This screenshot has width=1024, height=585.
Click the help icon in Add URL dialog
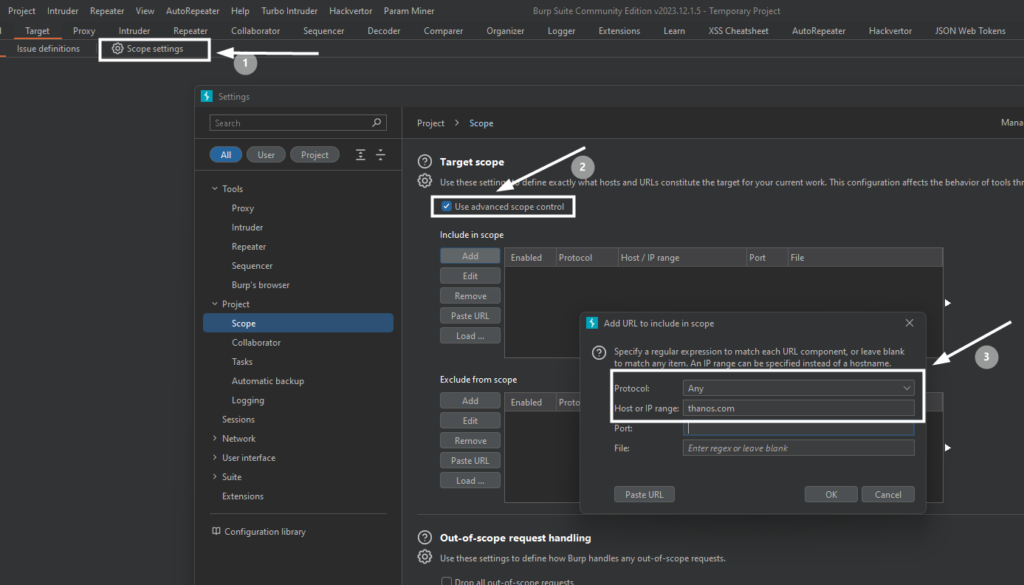(x=599, y=353)
